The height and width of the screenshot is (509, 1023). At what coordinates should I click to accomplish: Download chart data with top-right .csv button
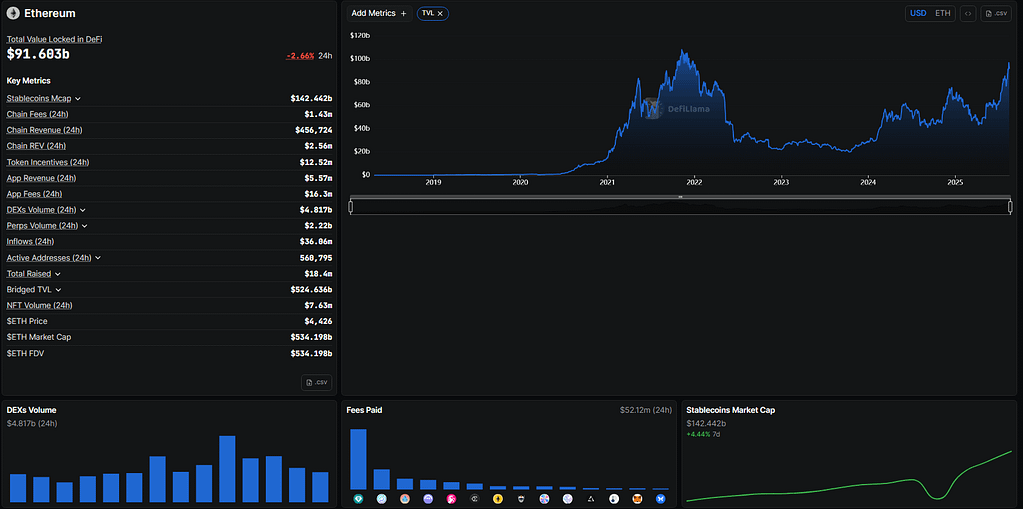tap(996, 13)
